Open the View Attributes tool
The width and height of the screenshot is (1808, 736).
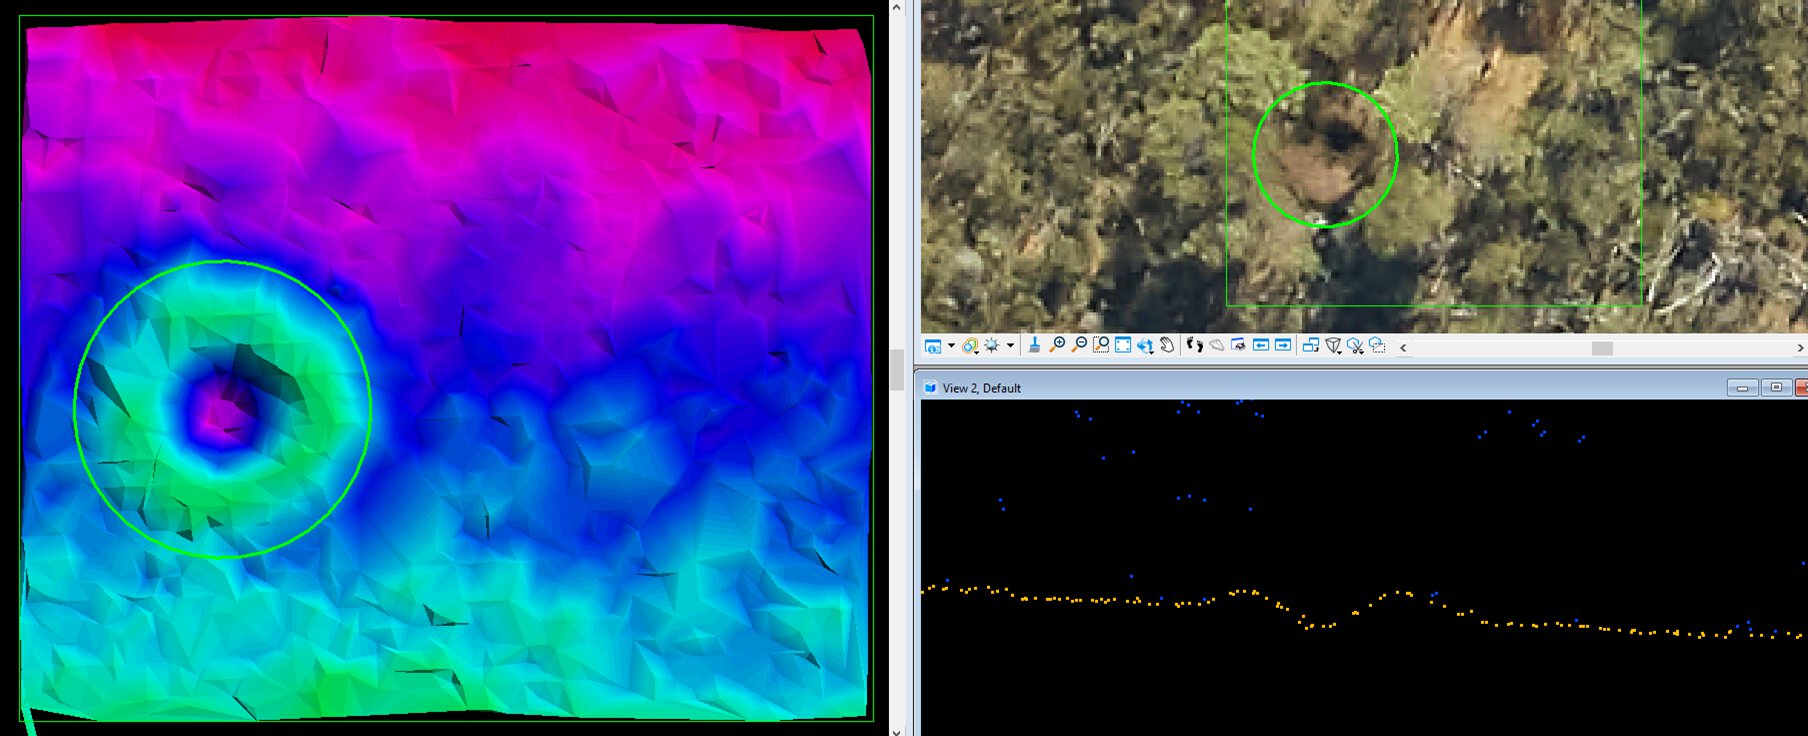[932, 346]
